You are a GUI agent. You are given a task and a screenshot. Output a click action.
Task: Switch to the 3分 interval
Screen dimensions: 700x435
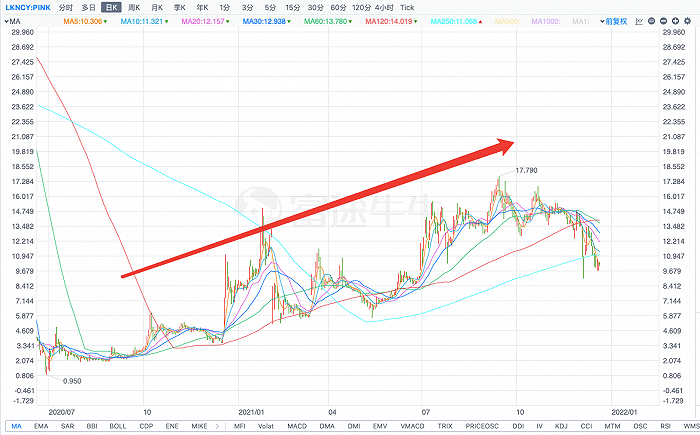[247, 8]
